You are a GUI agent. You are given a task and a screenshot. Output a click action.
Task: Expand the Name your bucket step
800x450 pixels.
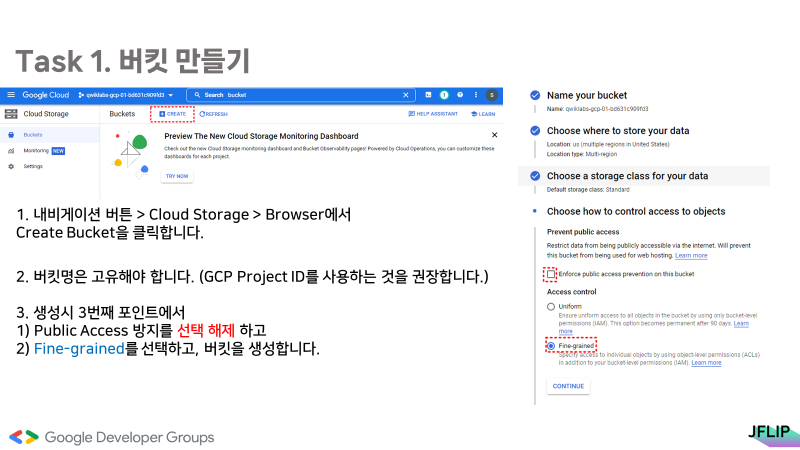587,95
